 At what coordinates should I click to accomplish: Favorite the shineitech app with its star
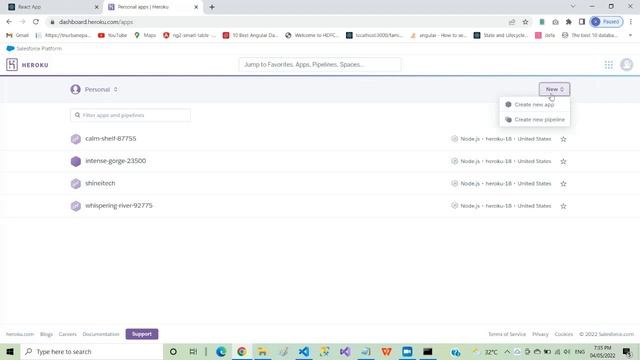563,184
